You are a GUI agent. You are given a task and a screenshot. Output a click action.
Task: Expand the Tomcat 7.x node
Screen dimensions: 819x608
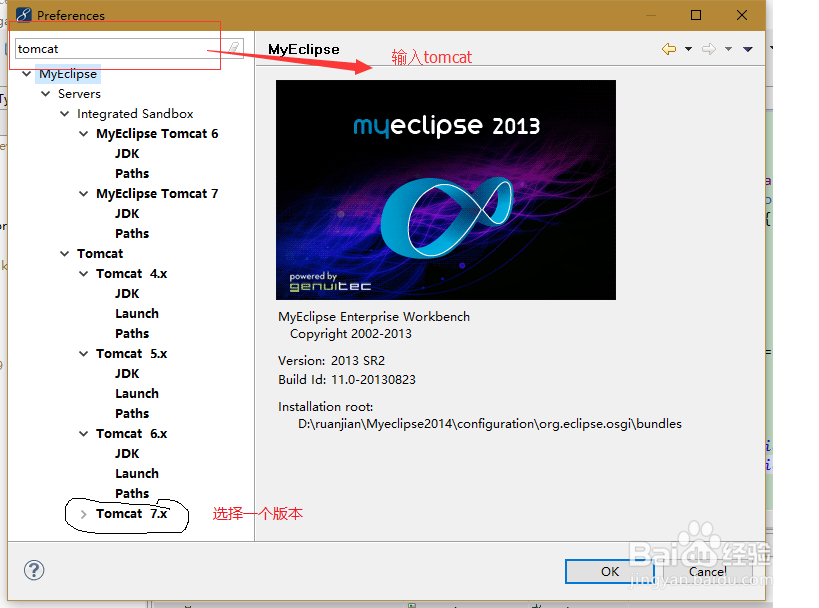coord(84,514)
